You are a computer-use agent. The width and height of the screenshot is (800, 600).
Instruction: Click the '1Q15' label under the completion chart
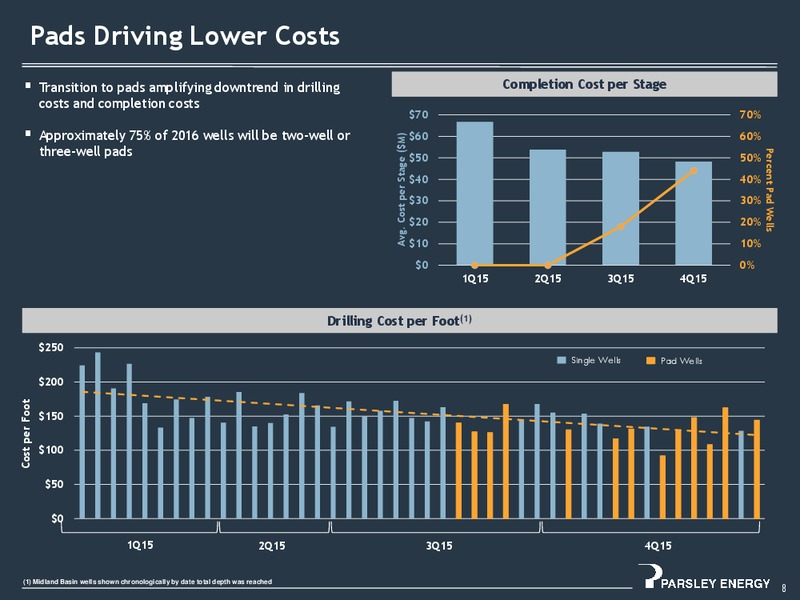pos(475,279)
